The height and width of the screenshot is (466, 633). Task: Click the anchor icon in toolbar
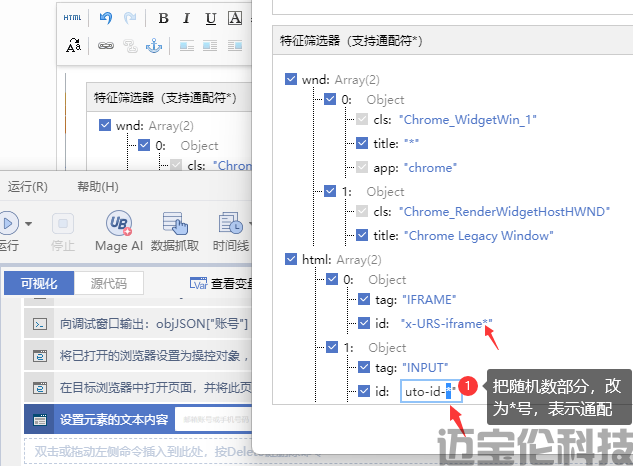pyautogui.click(x=153, y=46)
